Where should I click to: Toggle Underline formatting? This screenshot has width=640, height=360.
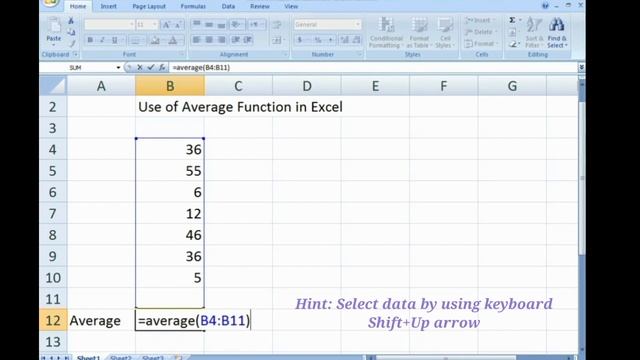(115, 40)
